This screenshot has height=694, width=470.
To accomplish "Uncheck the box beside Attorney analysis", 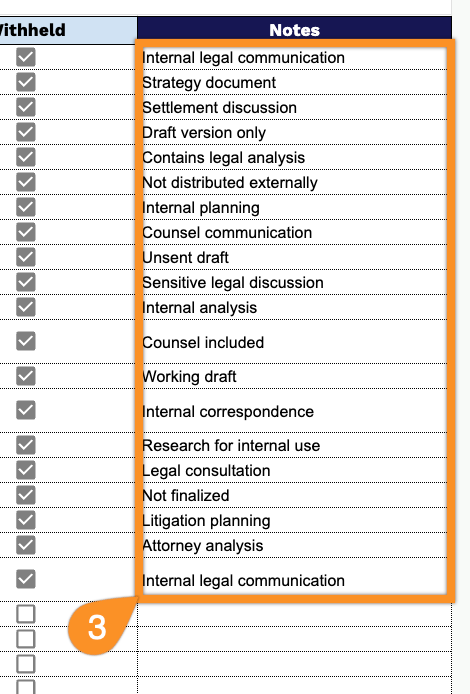I will tap(26, 545).
